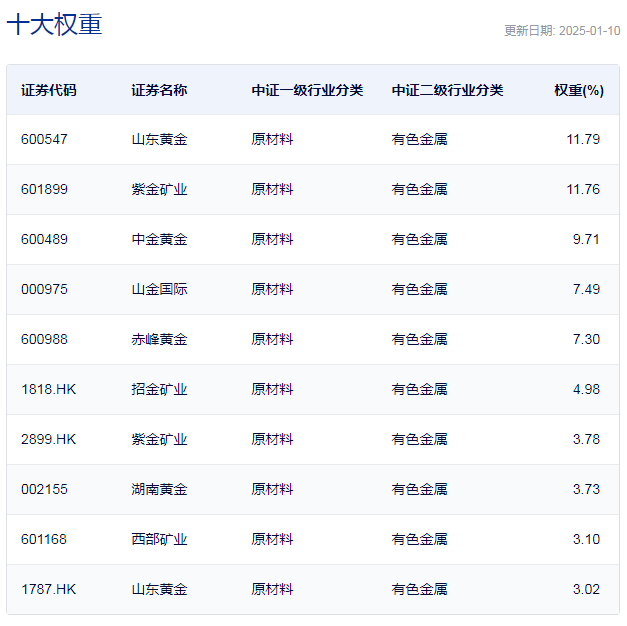Click weight value 3.10

click(x=586, y=539)
